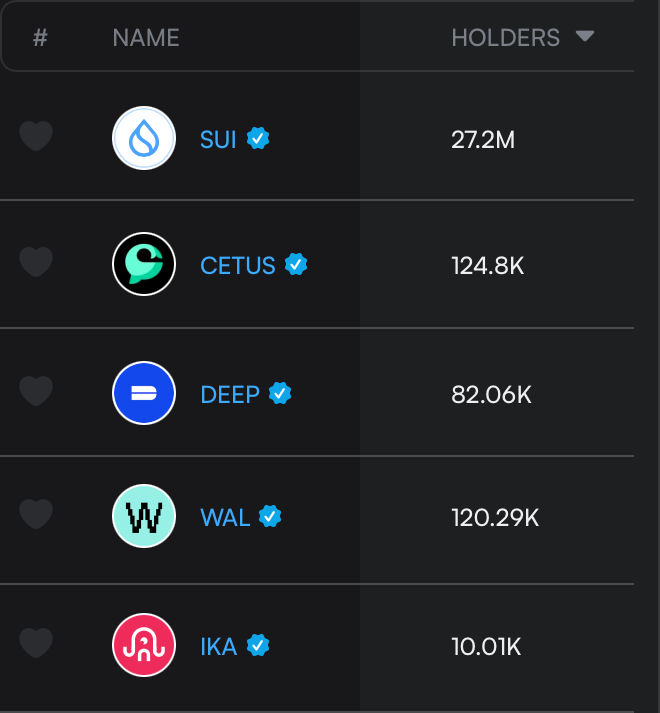Add DEEP to favorites via heart

(36, 390)
